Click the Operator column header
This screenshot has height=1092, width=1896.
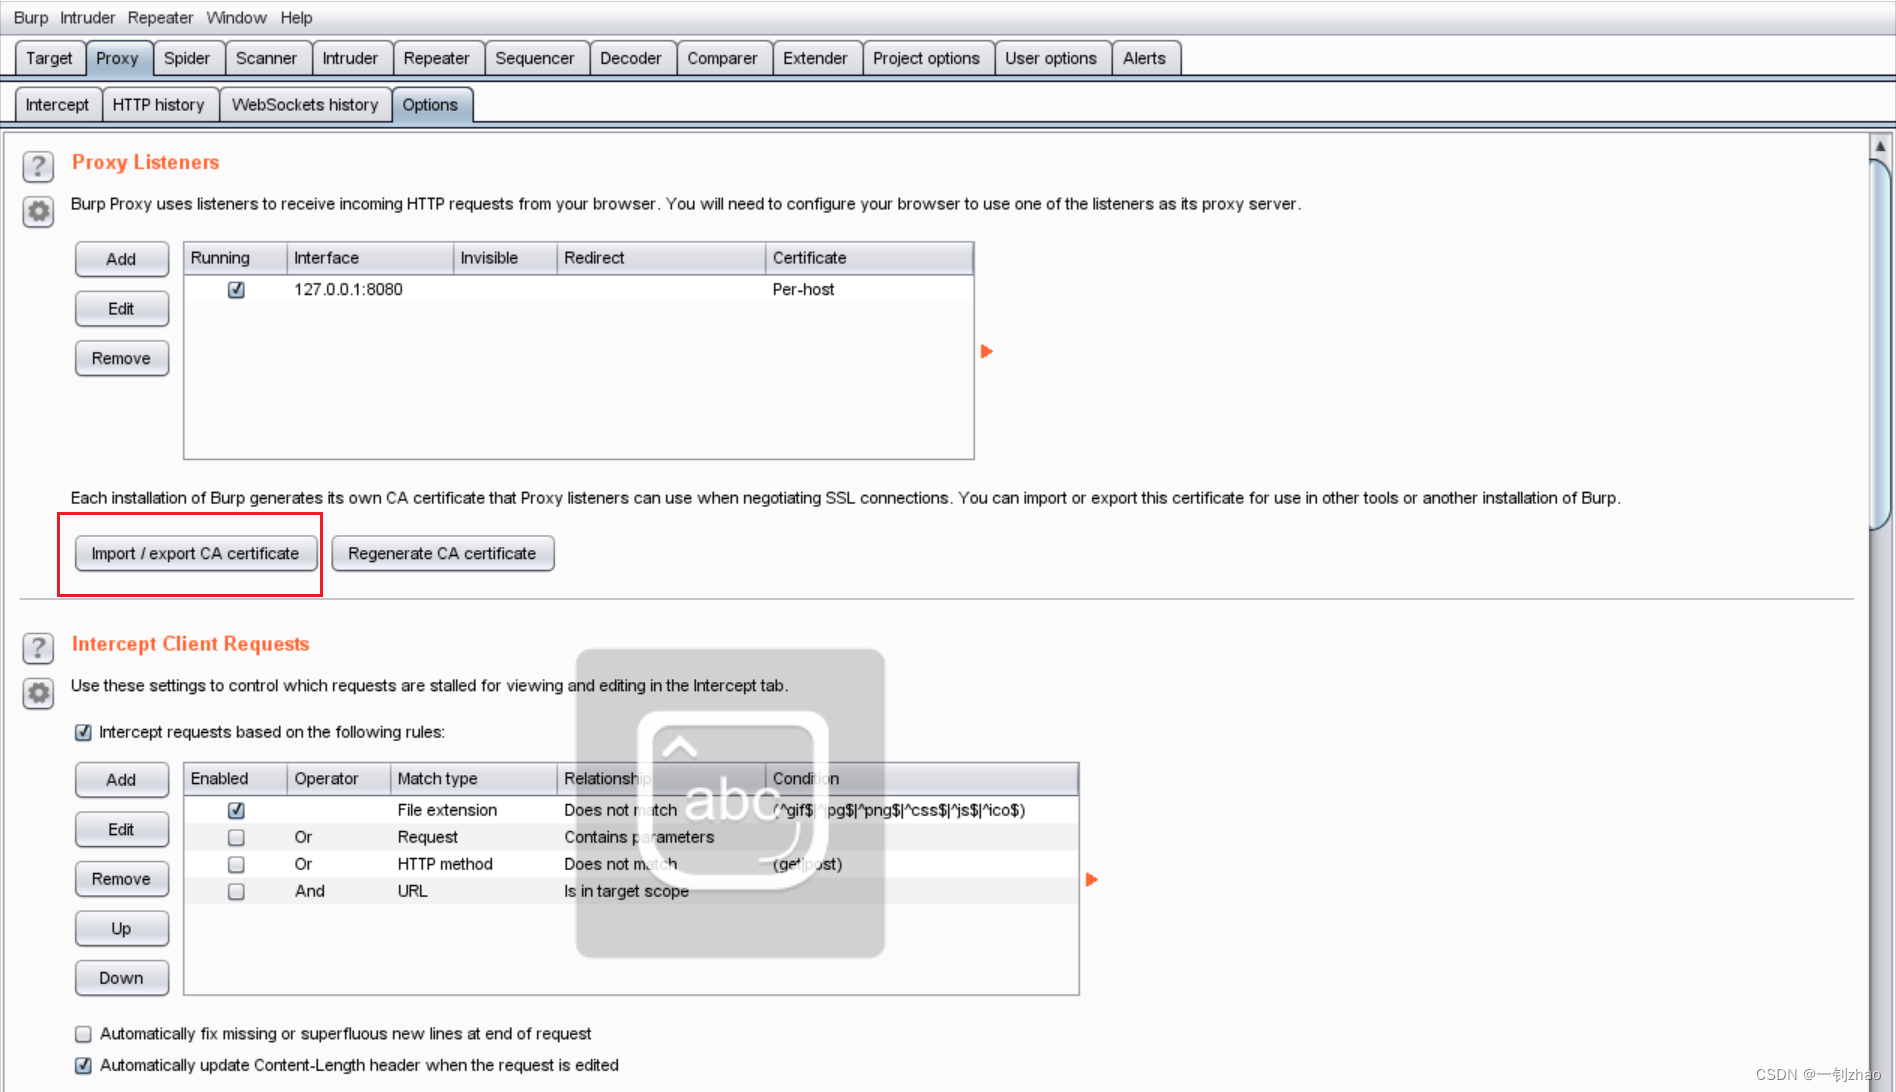(338, 778)
